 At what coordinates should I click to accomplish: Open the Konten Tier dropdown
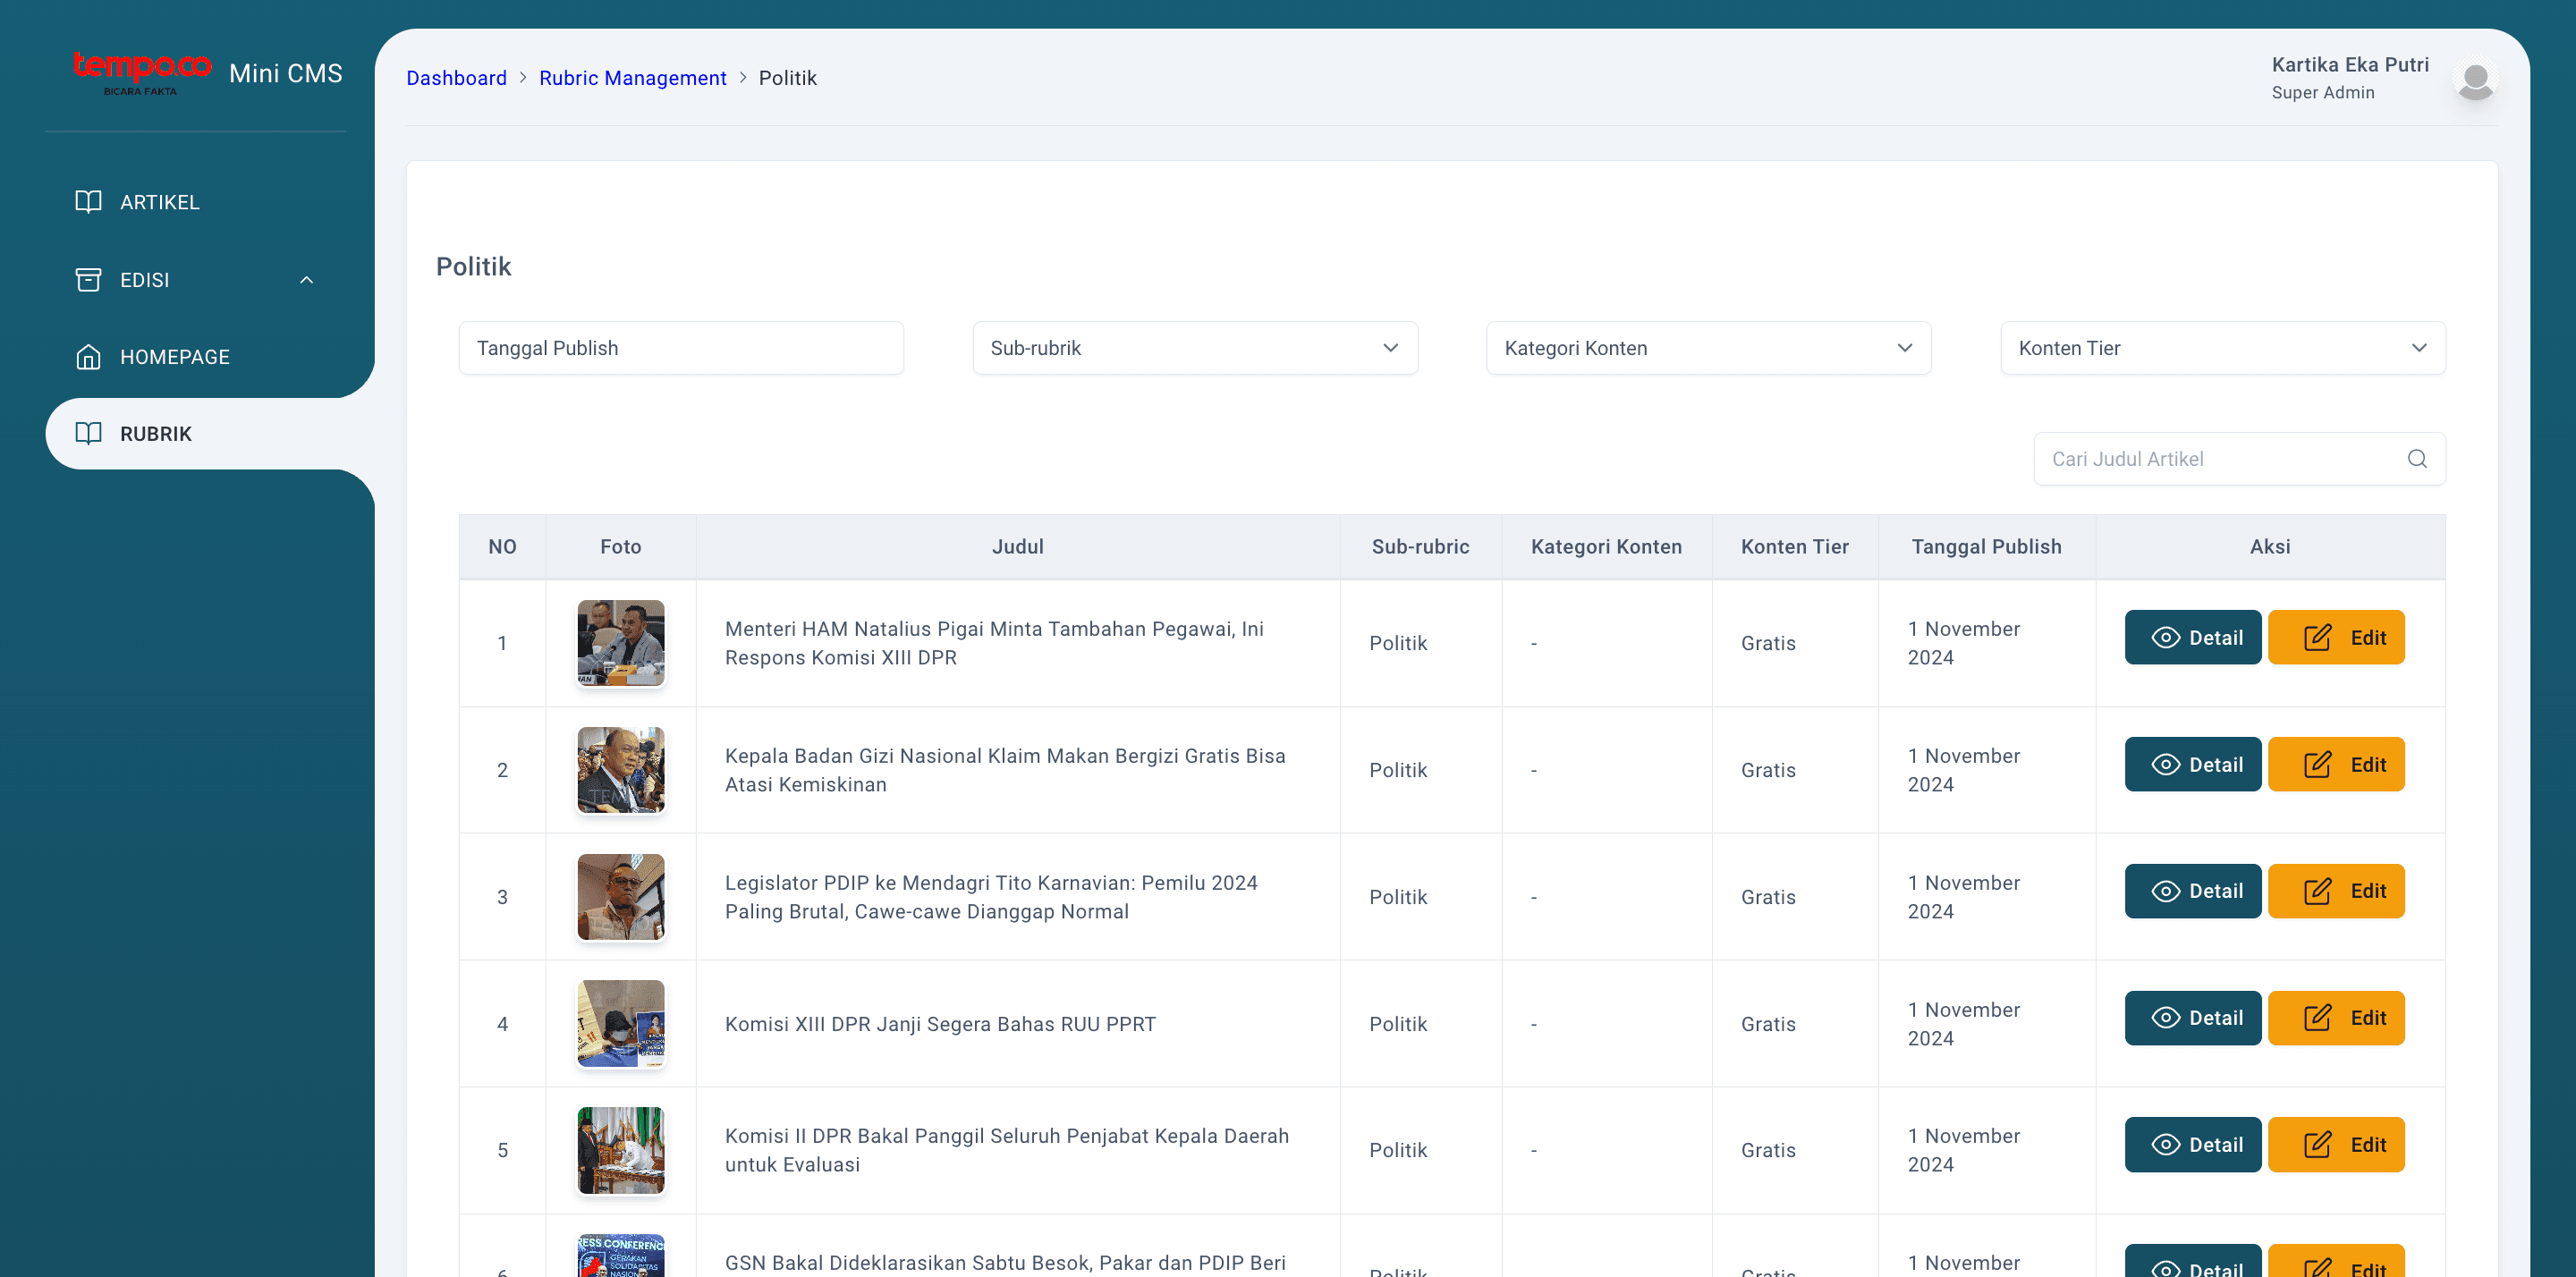point(2222,348)
